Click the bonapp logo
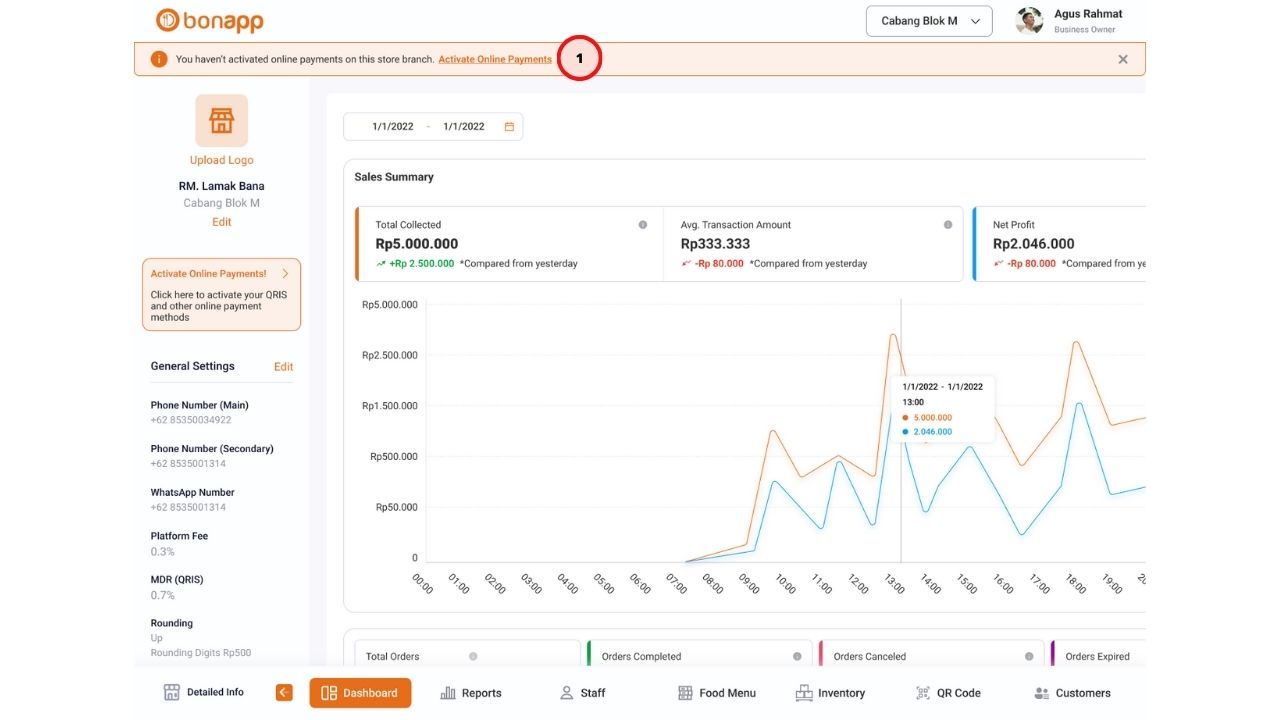 (x=210, y=20)
